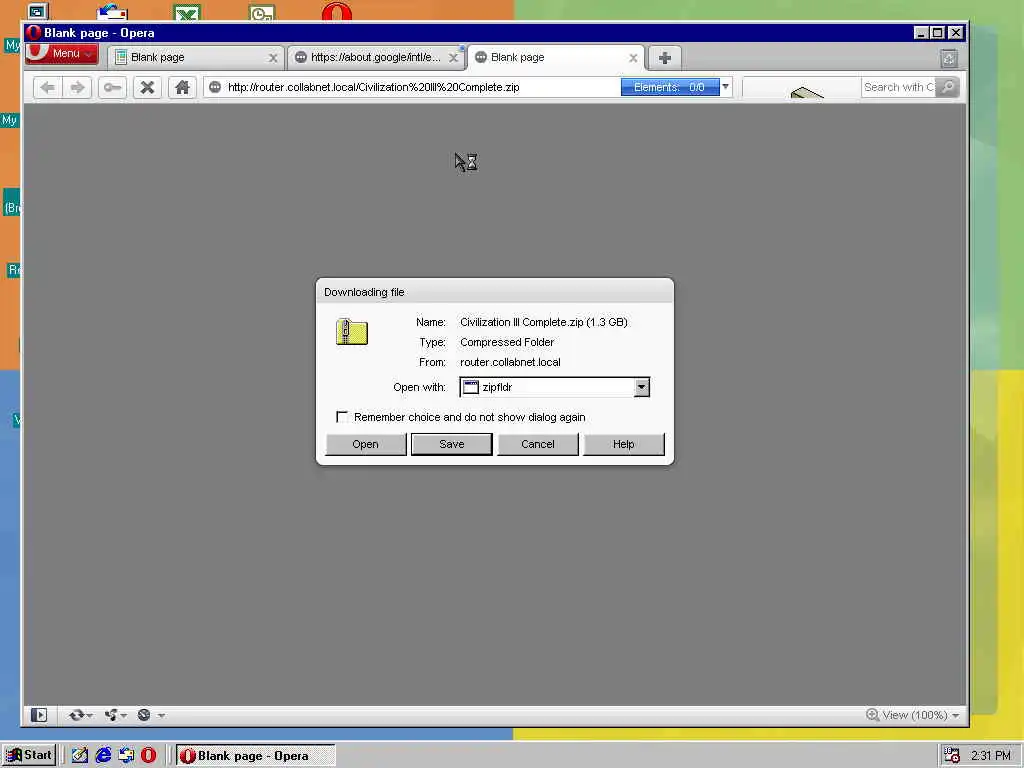Click the zoom magnifier icon in status bar
The image size is (1024, 768).
point(872,714)
